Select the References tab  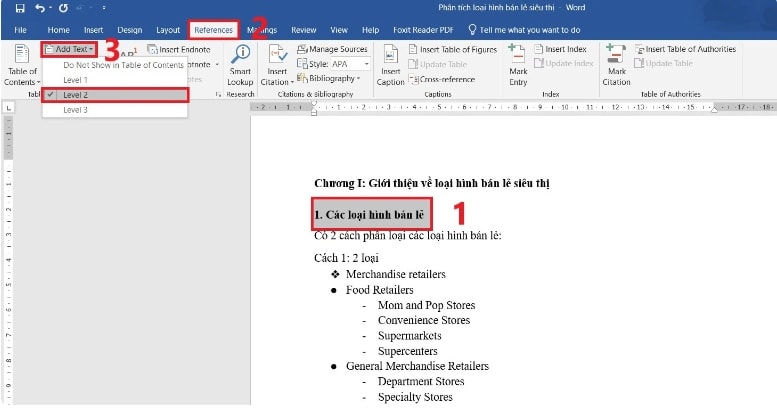(x=213, y=30)
